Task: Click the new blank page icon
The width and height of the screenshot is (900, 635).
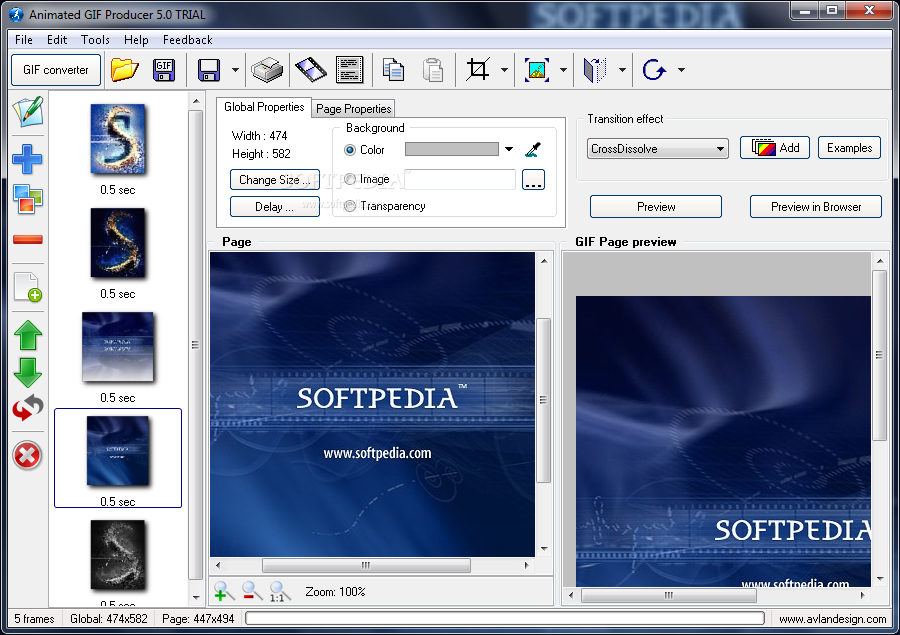Action: coord(28,286)
